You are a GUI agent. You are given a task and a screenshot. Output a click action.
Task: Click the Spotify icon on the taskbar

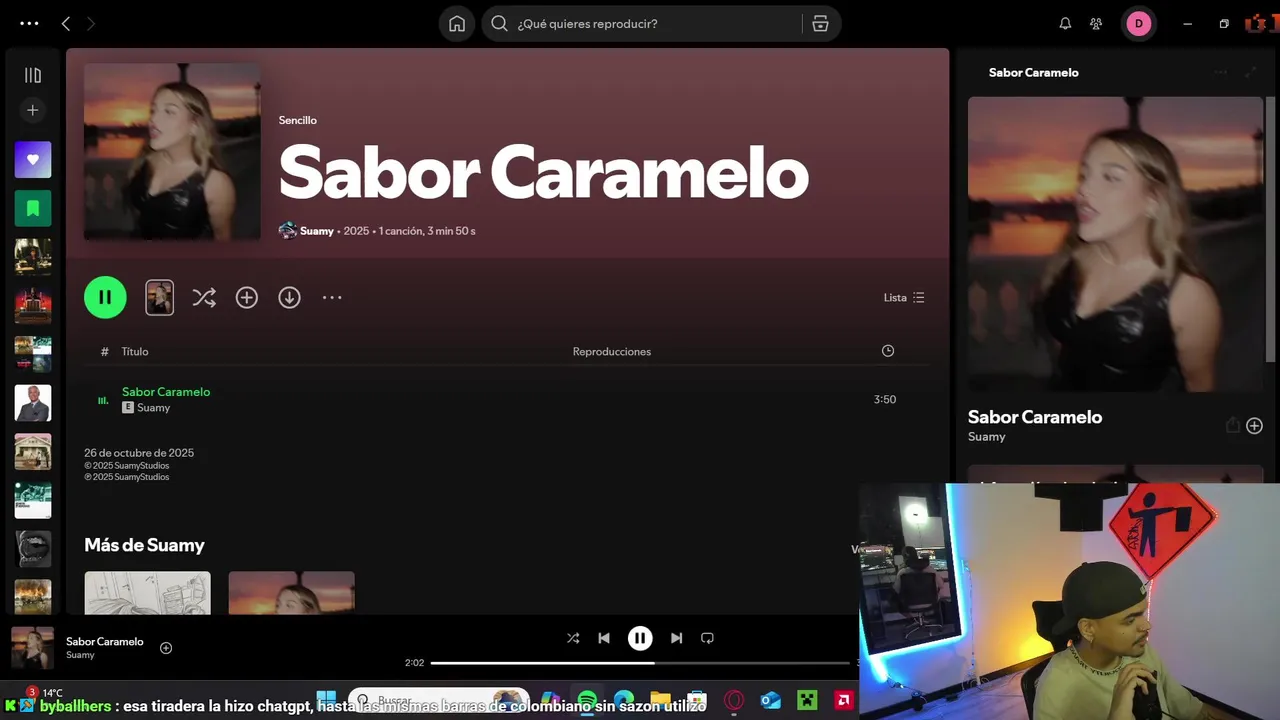[x=587, y=700]
